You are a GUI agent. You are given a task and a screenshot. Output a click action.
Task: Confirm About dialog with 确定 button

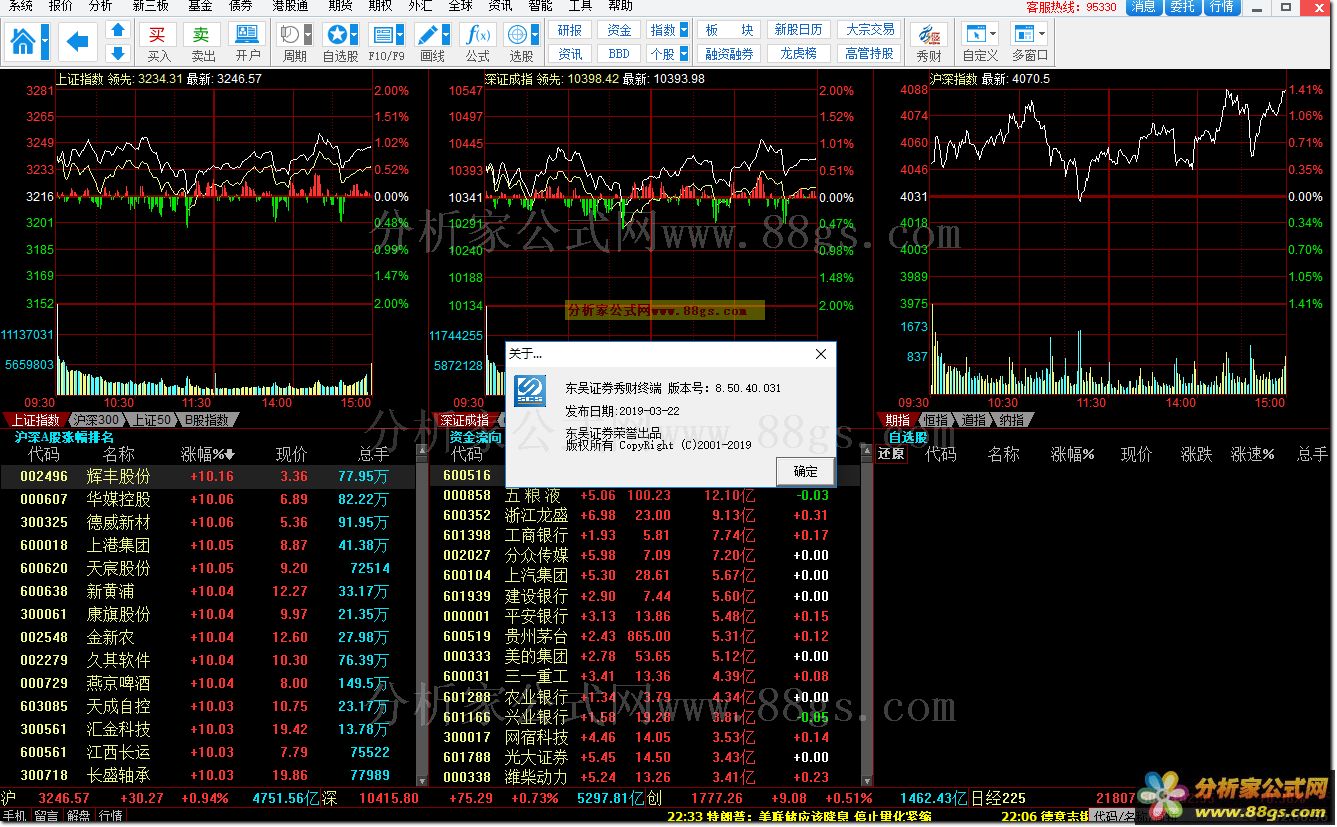click(x=805, y=472)
